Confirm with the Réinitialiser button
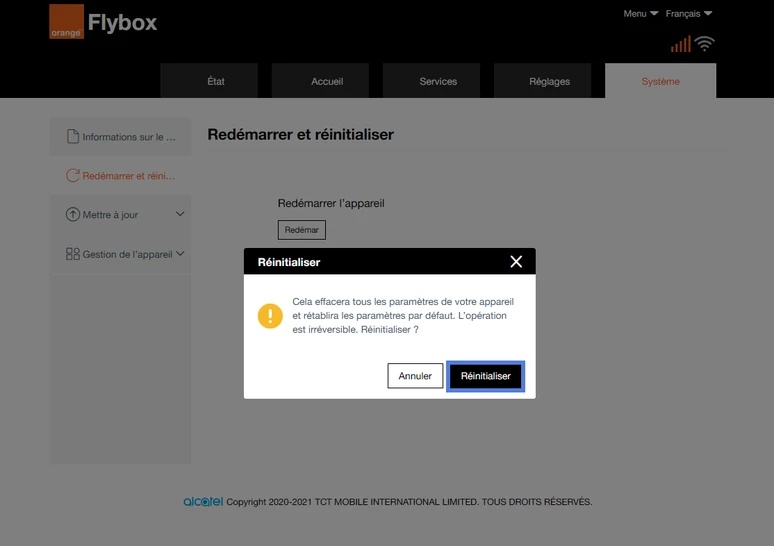The image size is (774, 546). click(485, 376)
